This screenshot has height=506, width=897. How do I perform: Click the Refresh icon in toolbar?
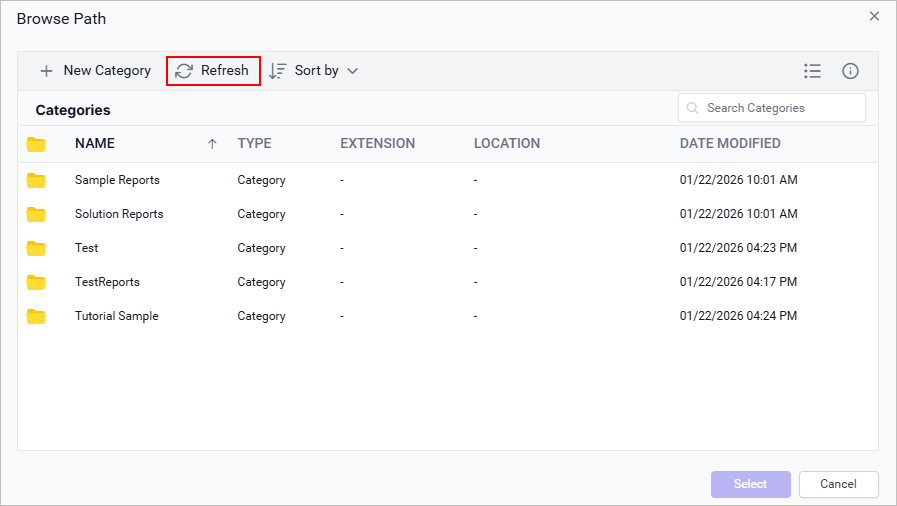pos(184,71)
